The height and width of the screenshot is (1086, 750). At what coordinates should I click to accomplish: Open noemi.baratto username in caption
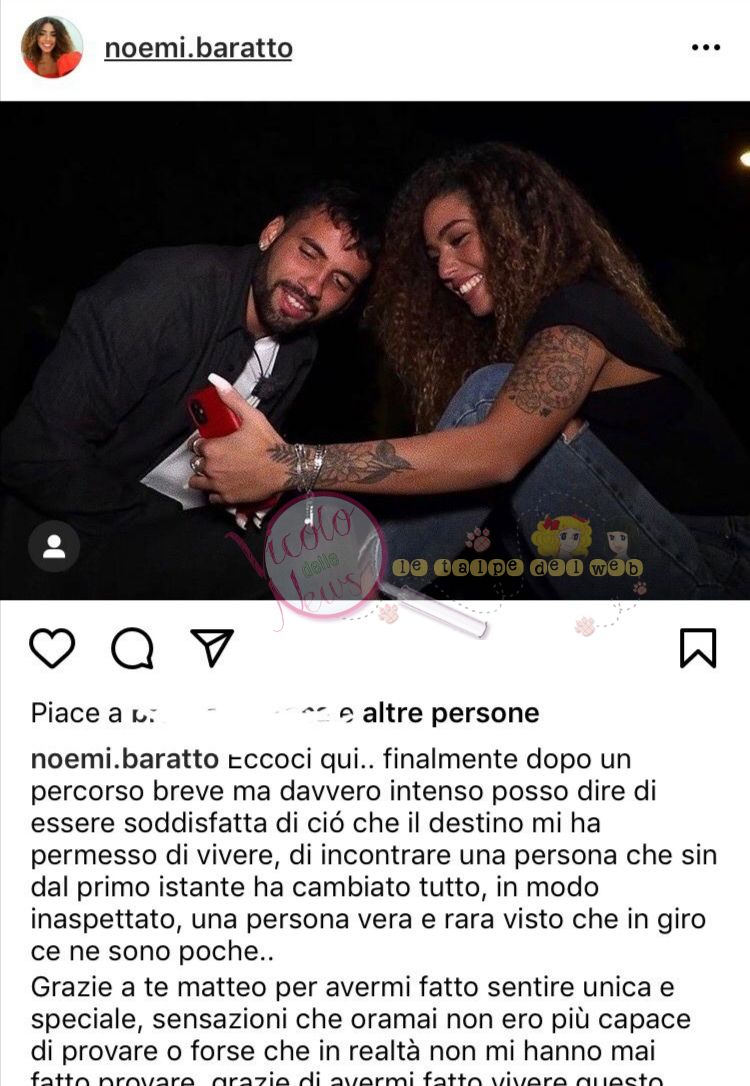coord(125,759)
